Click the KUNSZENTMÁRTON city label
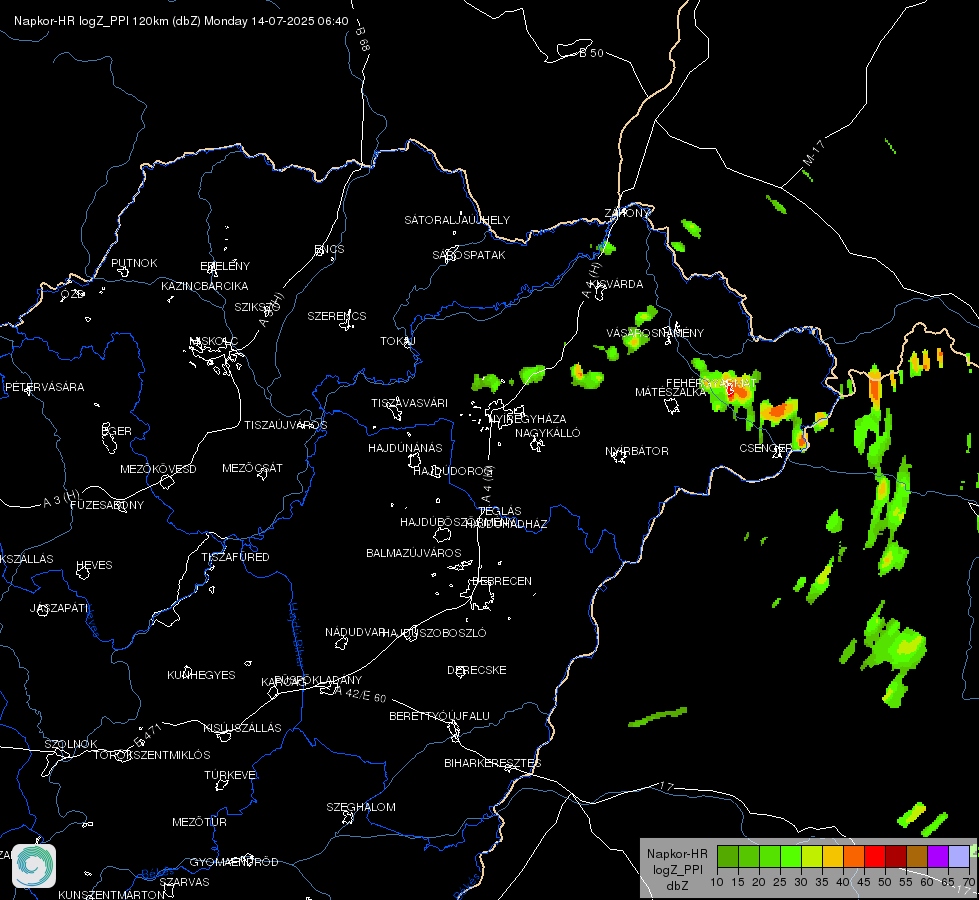 (112, 894)
